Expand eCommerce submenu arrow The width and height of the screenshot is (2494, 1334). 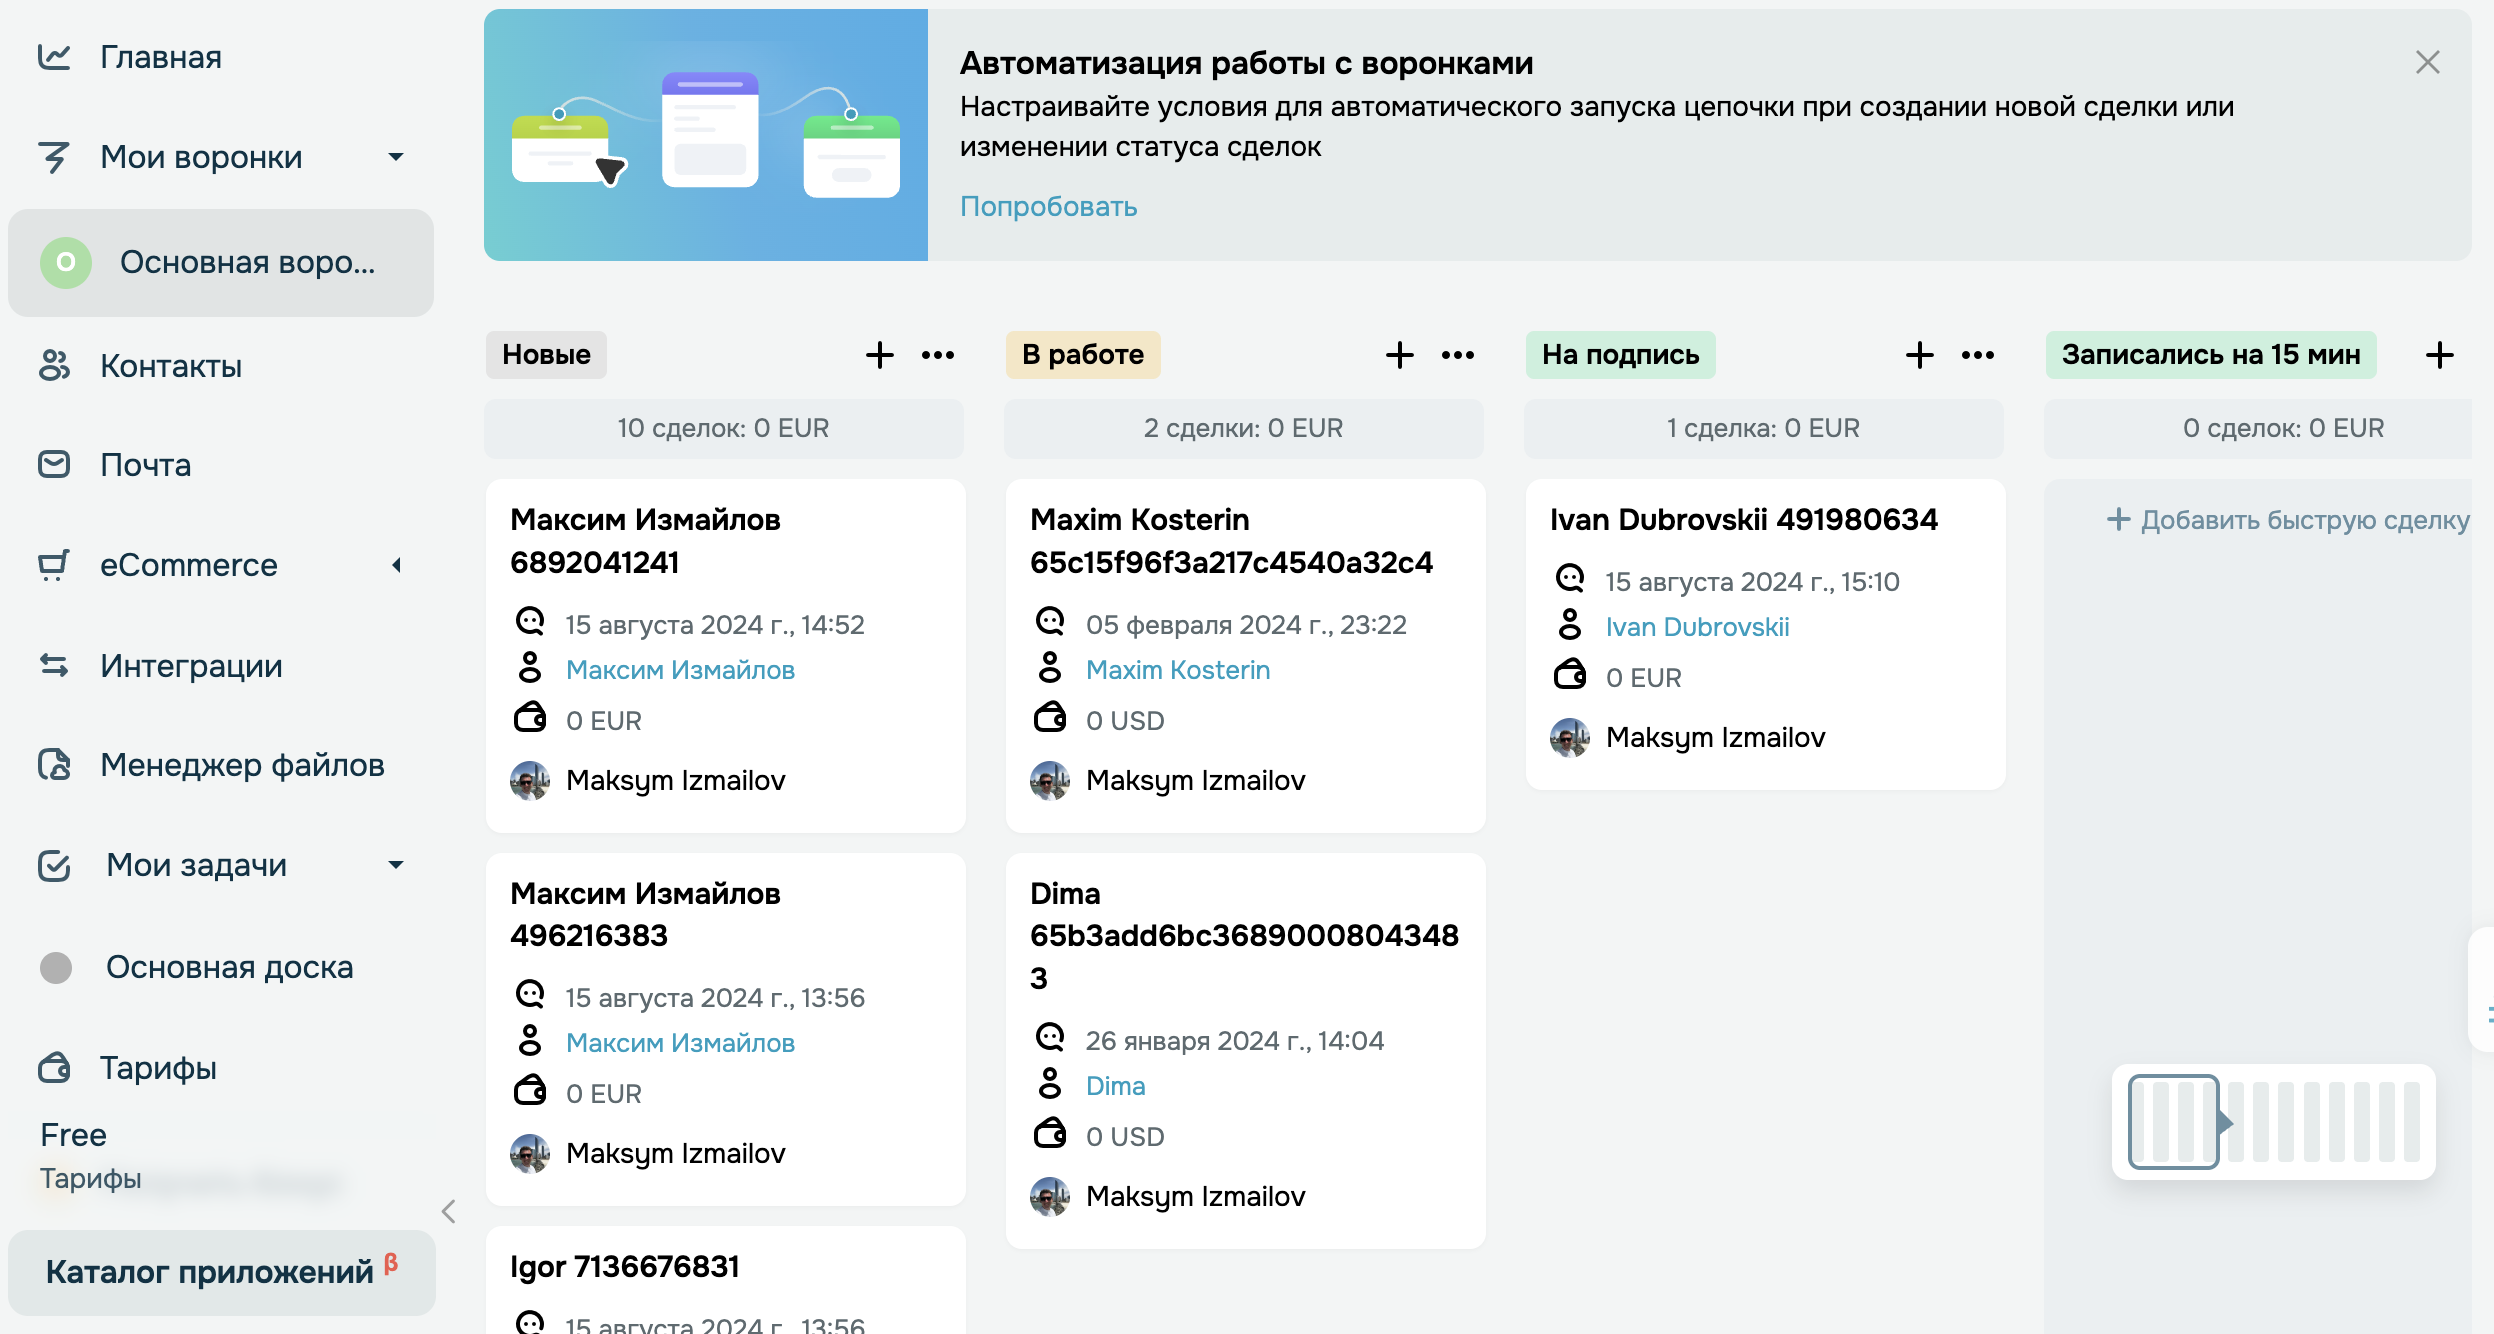coord(396,565)
